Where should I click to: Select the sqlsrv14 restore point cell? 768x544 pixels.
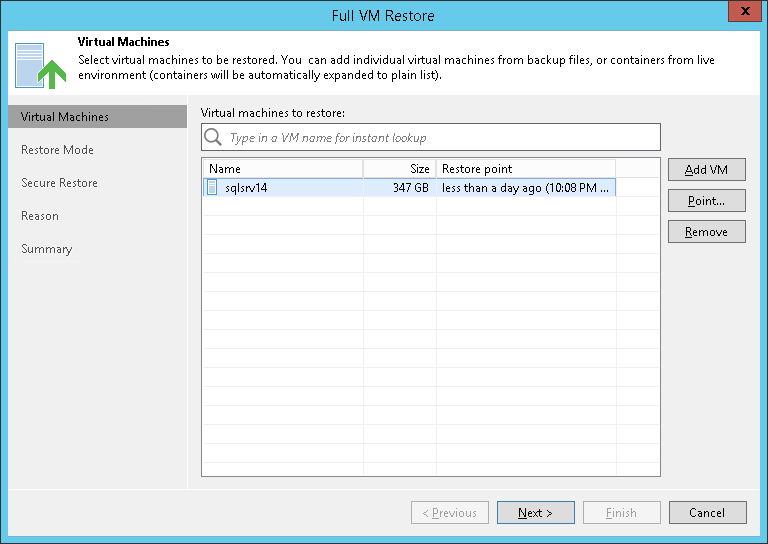tap(525, 187)
